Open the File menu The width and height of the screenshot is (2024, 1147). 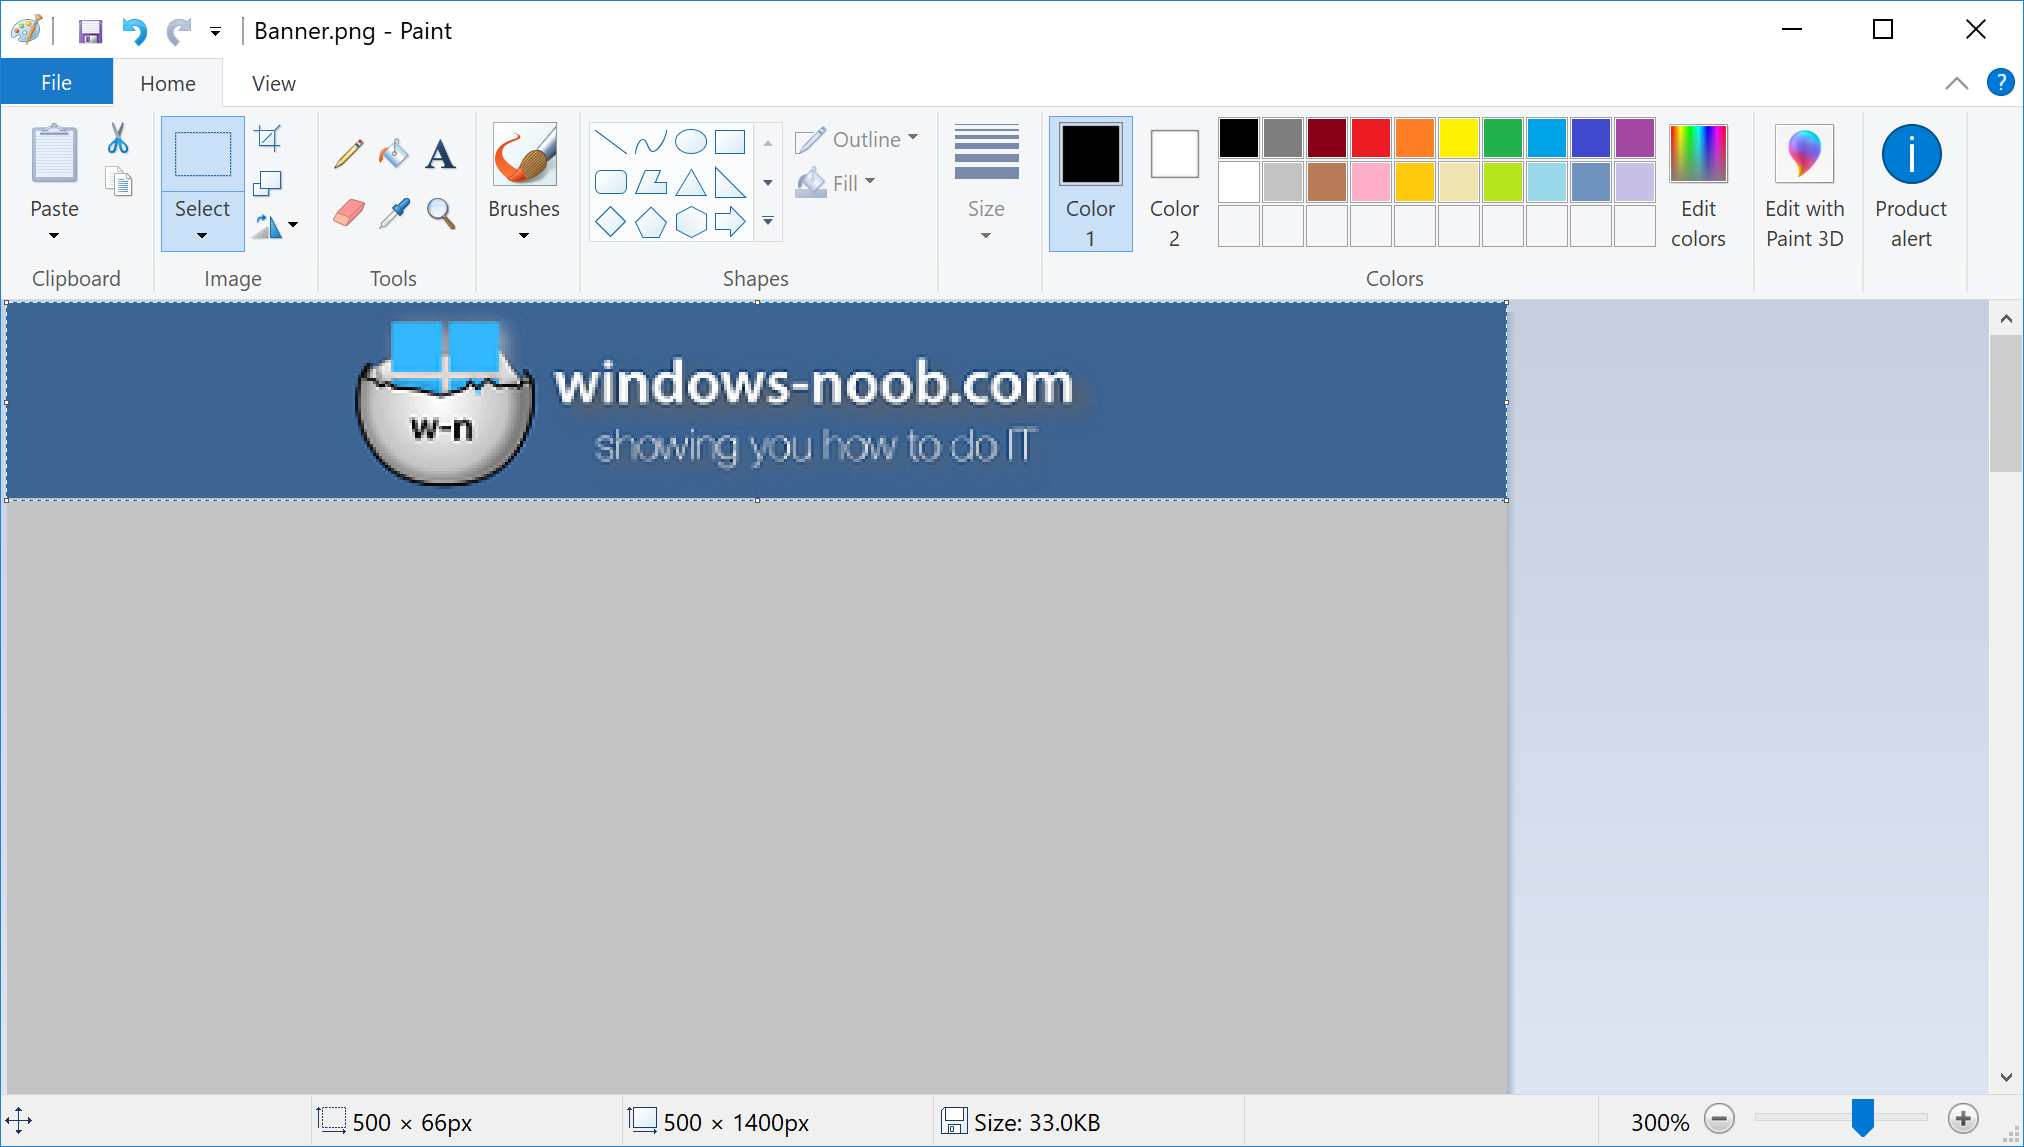coord(56,83)
